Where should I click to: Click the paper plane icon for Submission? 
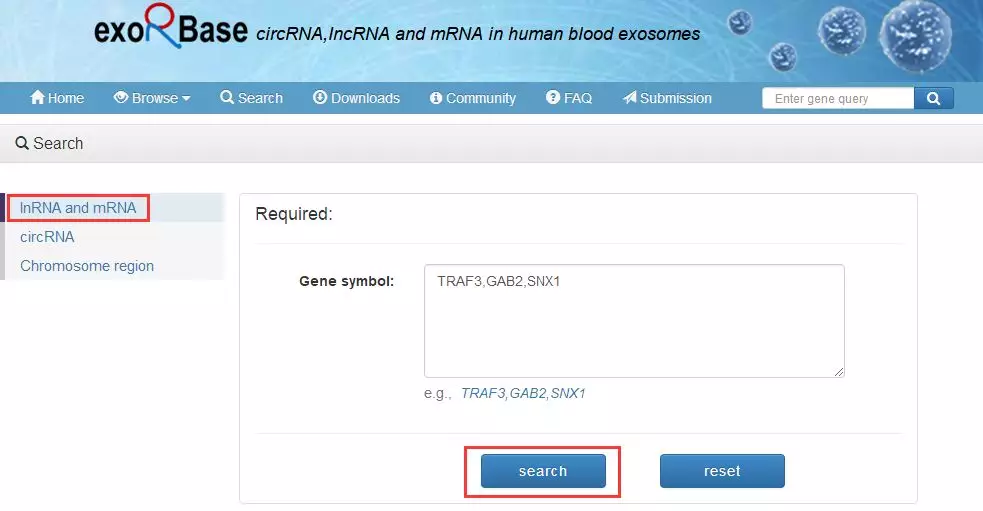(629, 98)
